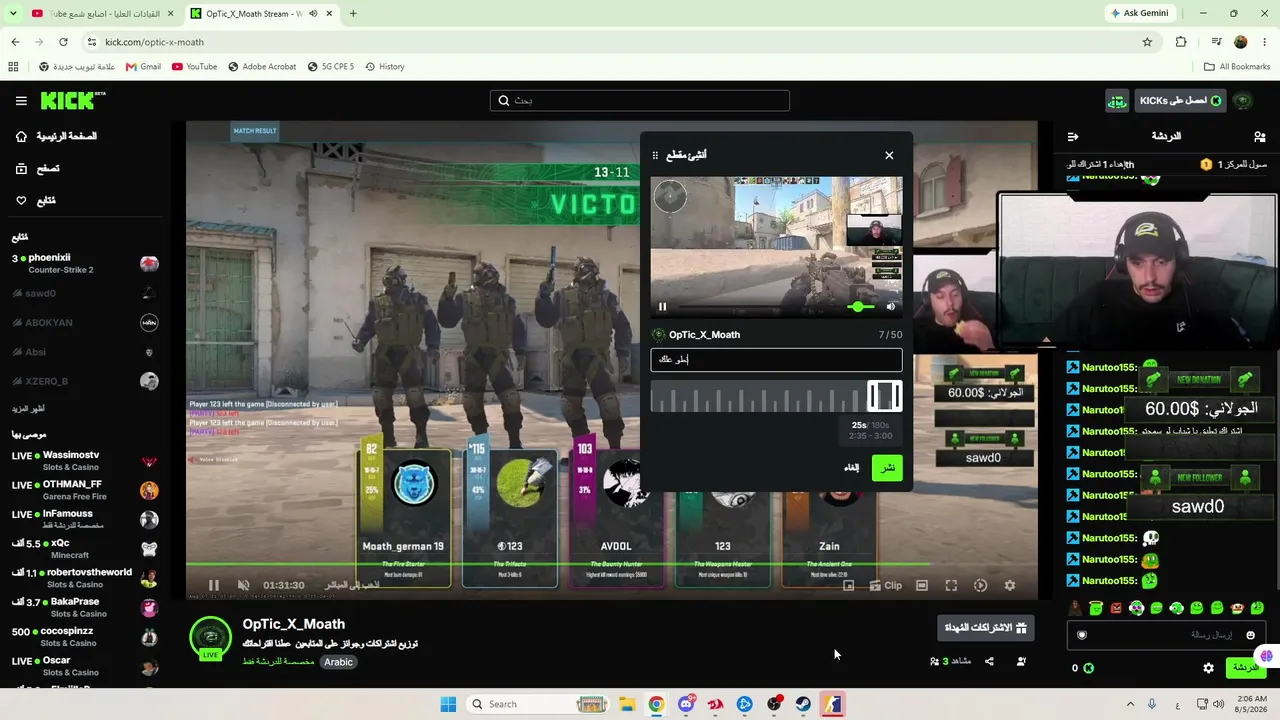Open the Kick sidebar hamburger menu

click(x=21, y=100)
